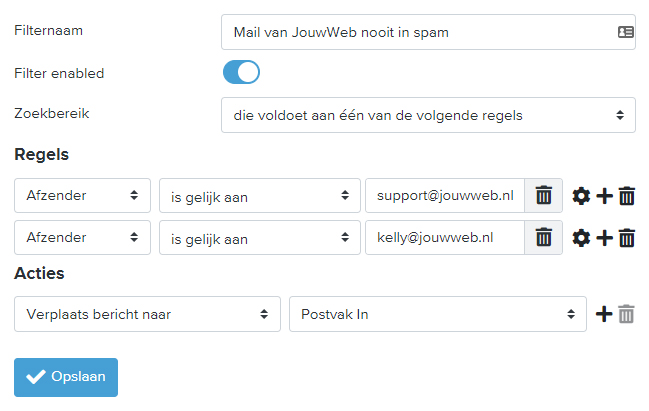
Task: Add a rule after the support@jouwweb.nl row
Action: coord(604,196)
